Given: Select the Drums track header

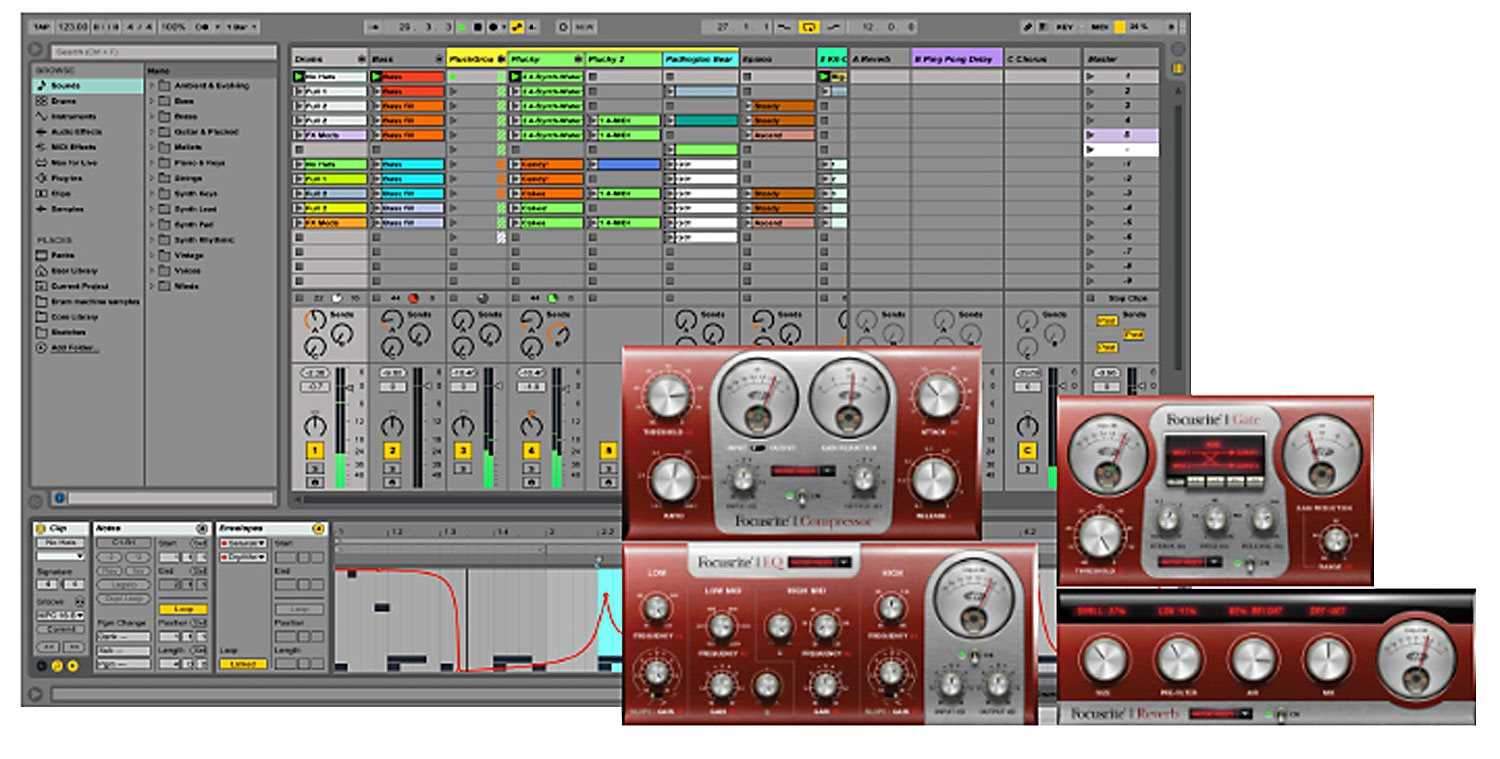Looking at the screenshot, I should pyautogui.click(x=329, y=59).
